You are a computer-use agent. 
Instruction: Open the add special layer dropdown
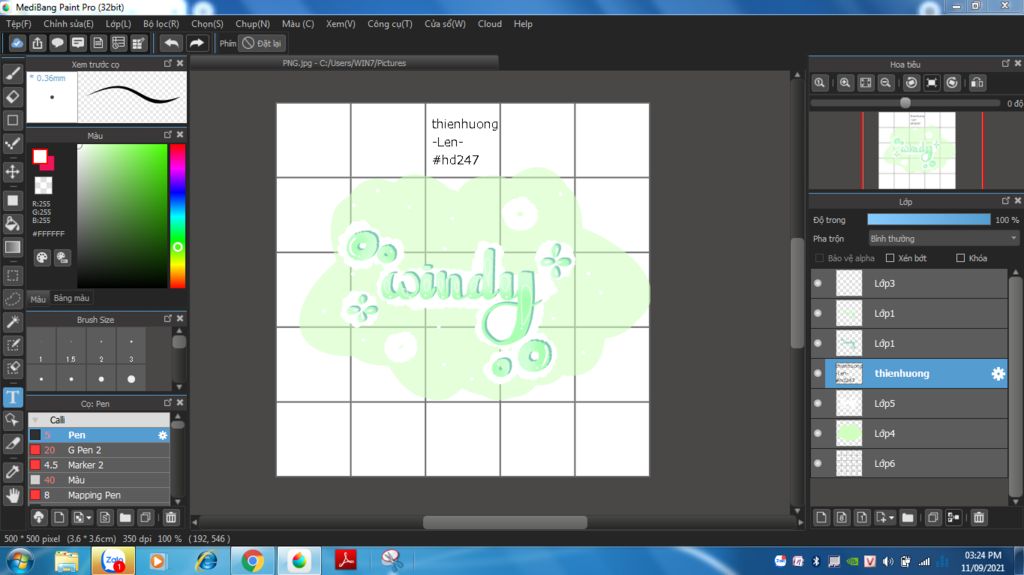[891, 518]
